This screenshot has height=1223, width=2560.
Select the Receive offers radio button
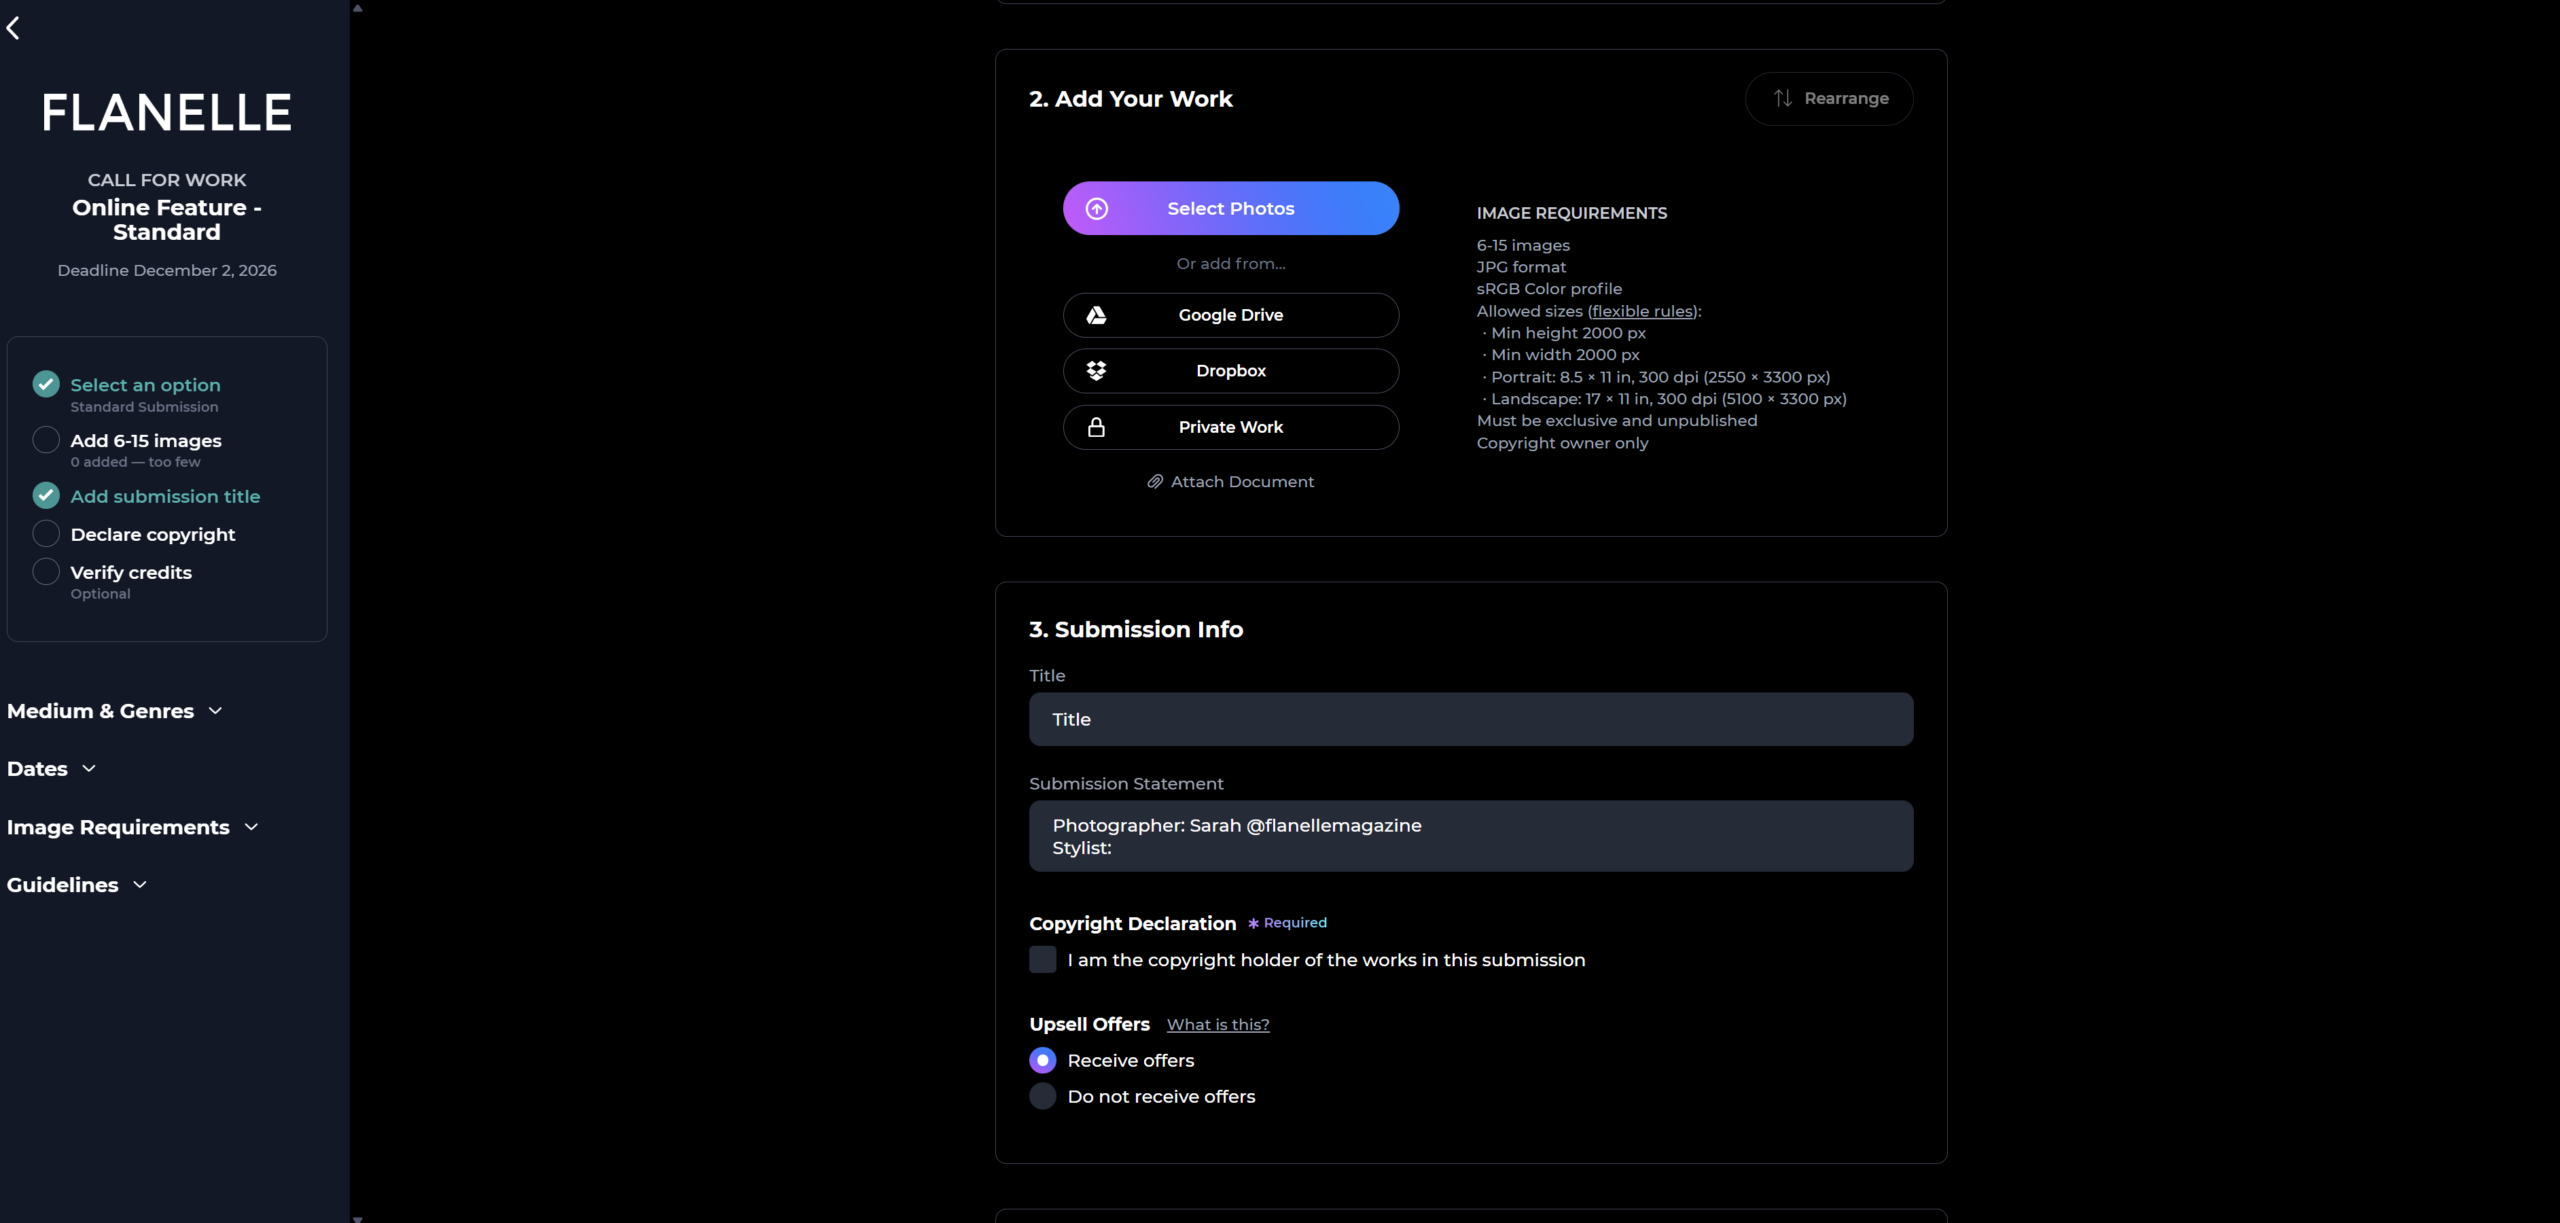pos(1043,1060)
